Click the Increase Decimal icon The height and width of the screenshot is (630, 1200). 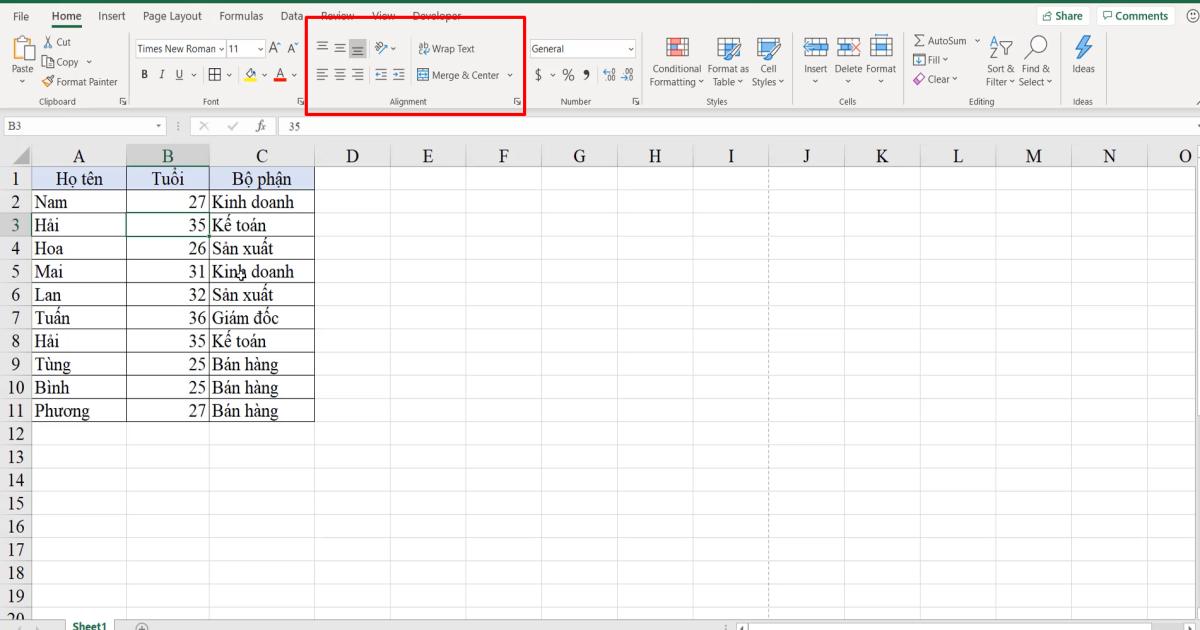click(609, 73)
